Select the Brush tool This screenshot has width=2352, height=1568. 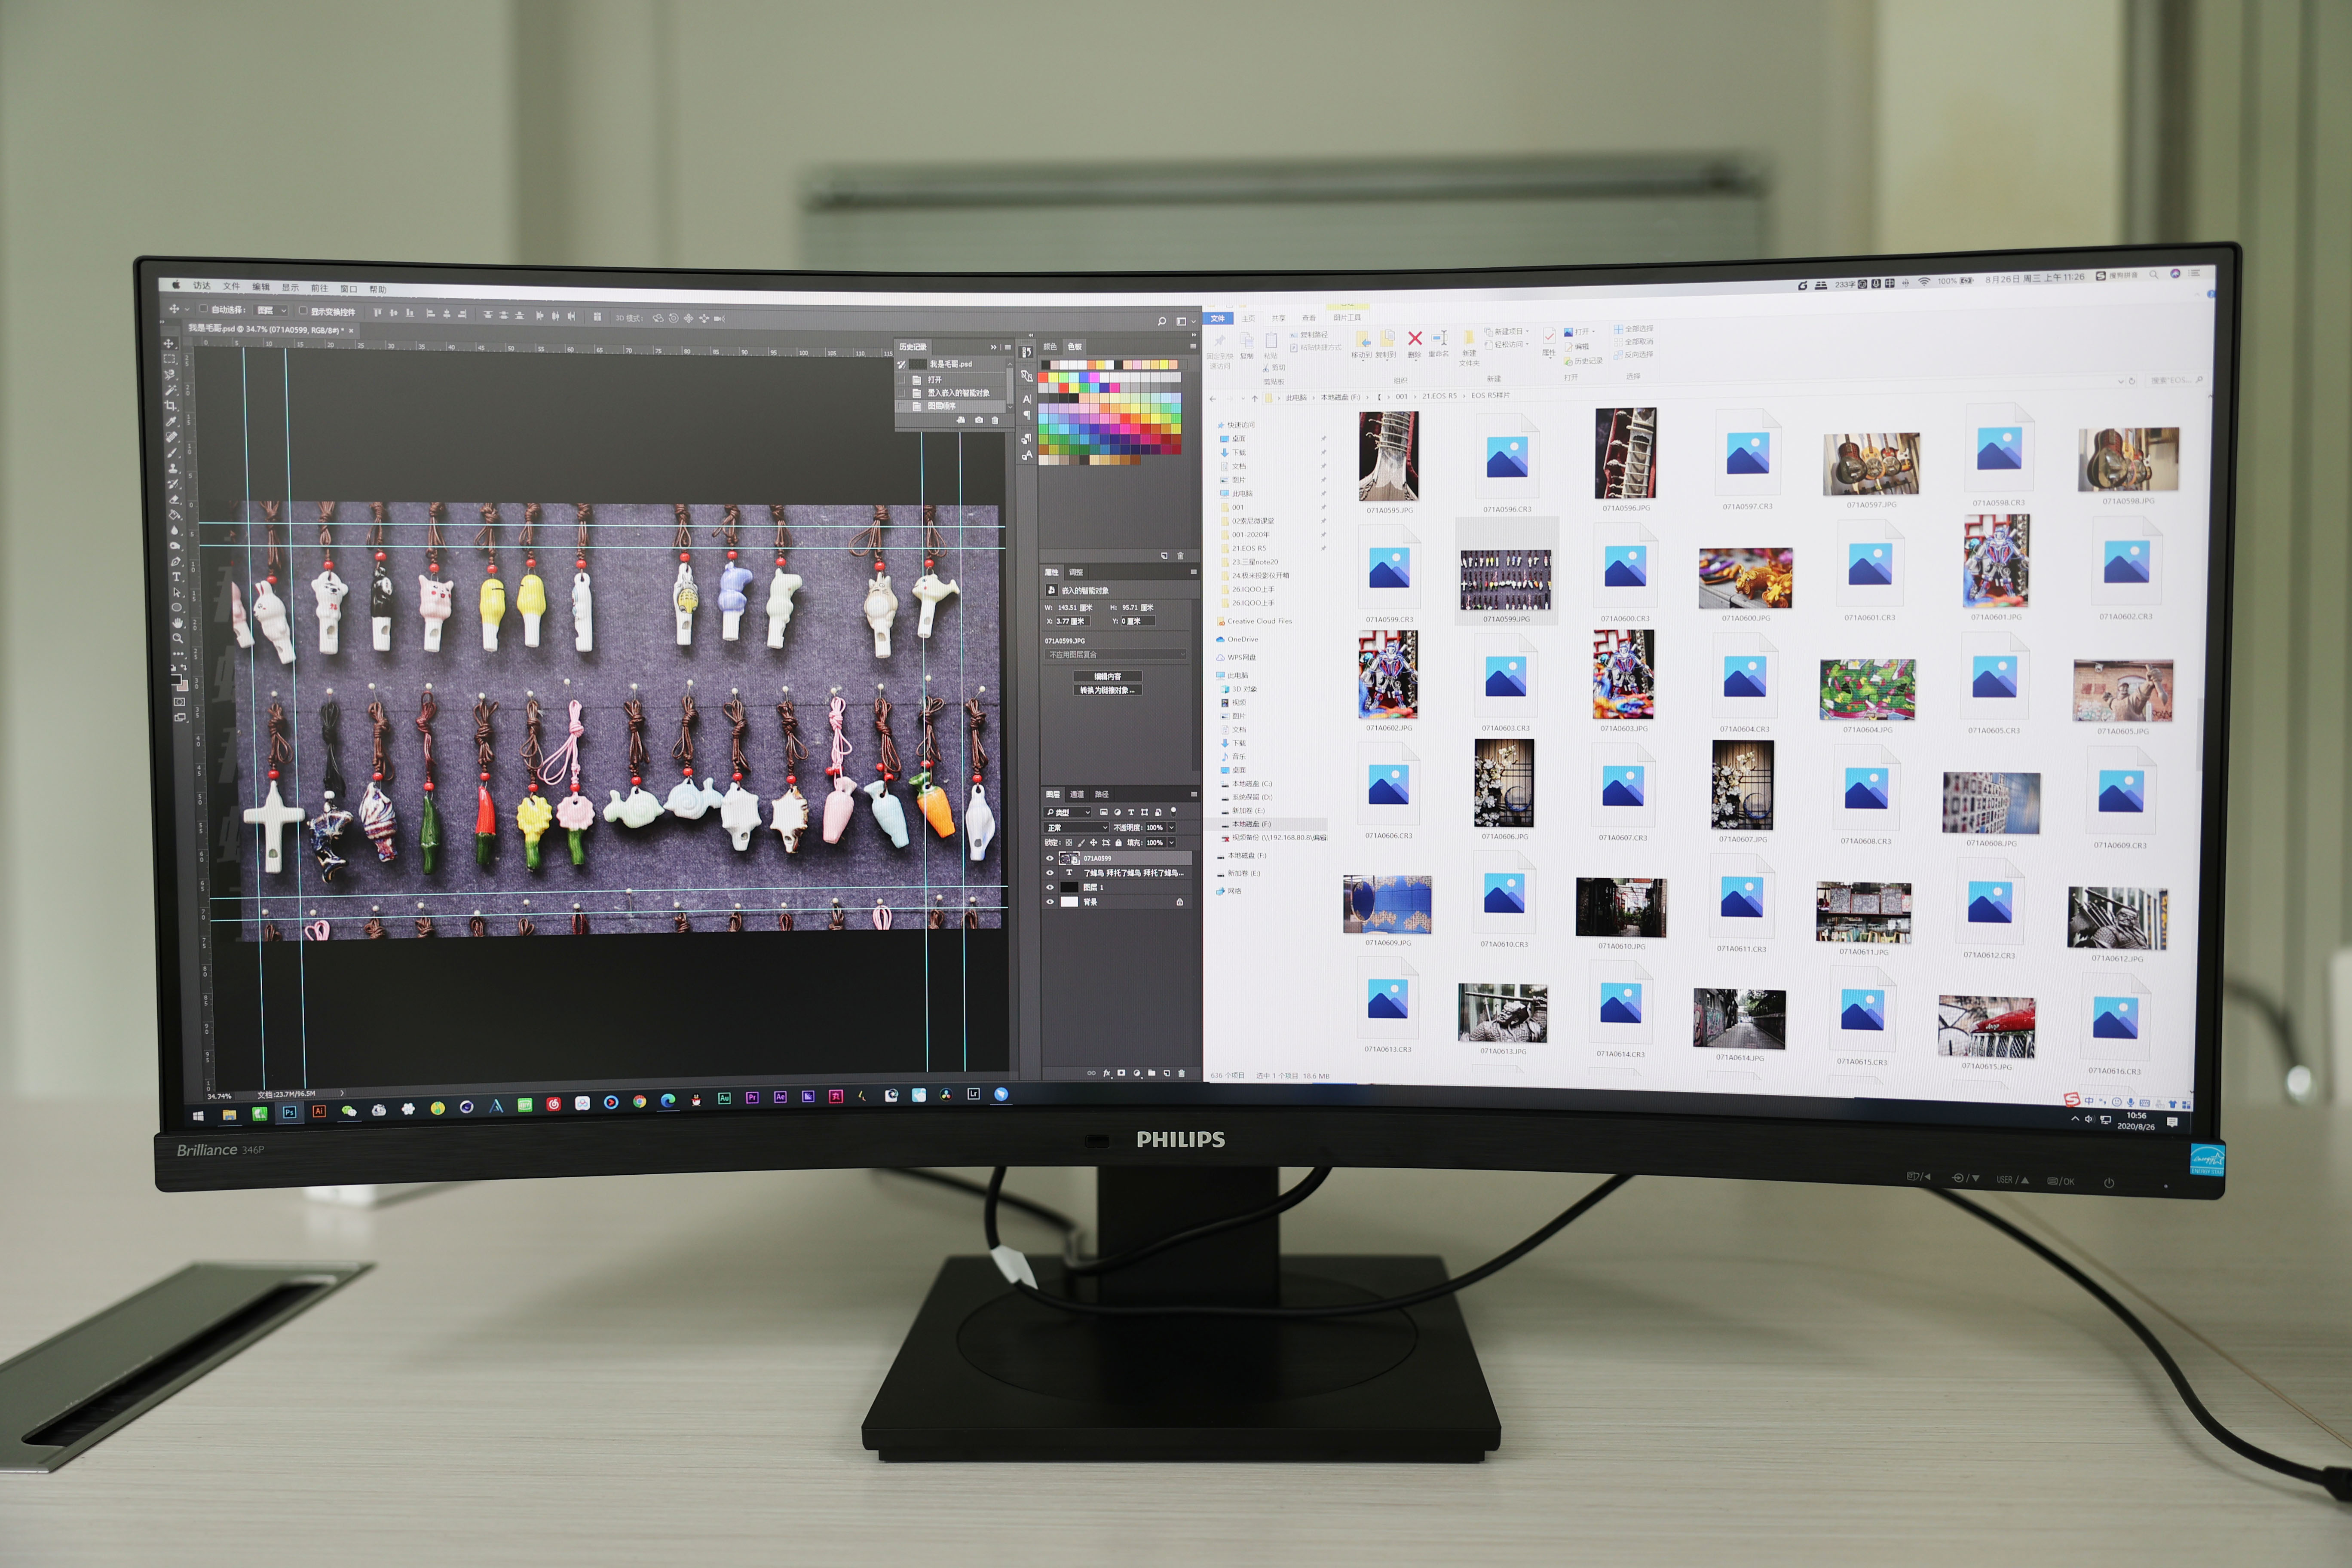point(172,453)
